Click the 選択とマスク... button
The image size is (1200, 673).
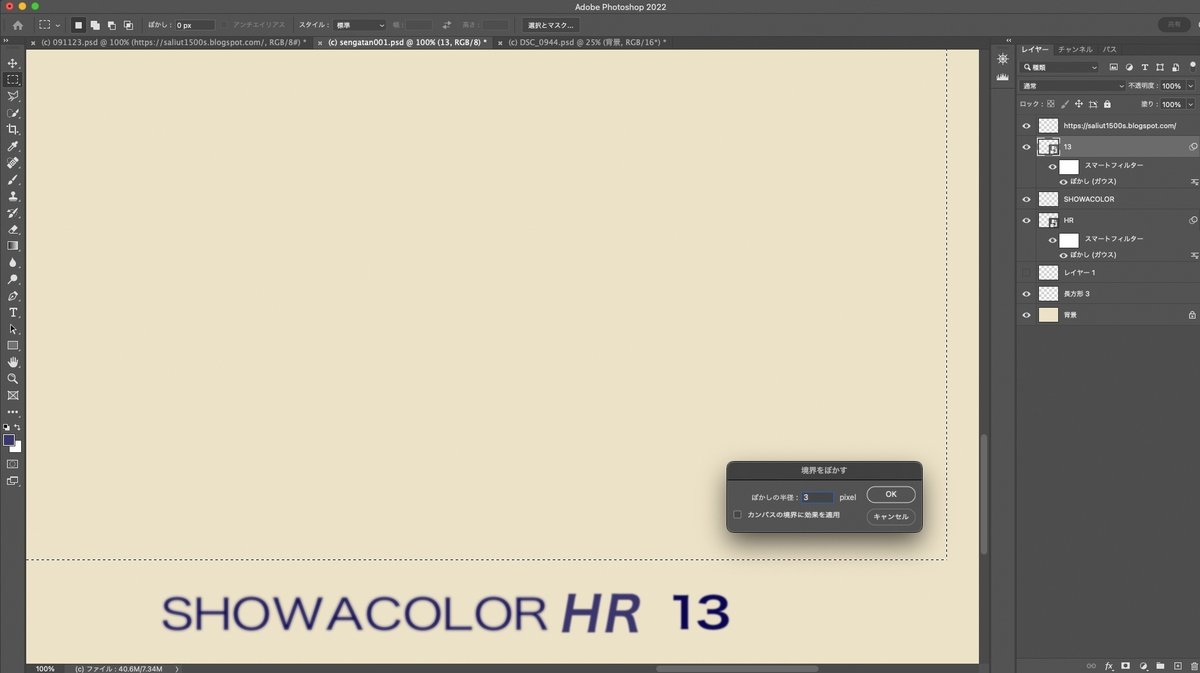coord(551,24)
